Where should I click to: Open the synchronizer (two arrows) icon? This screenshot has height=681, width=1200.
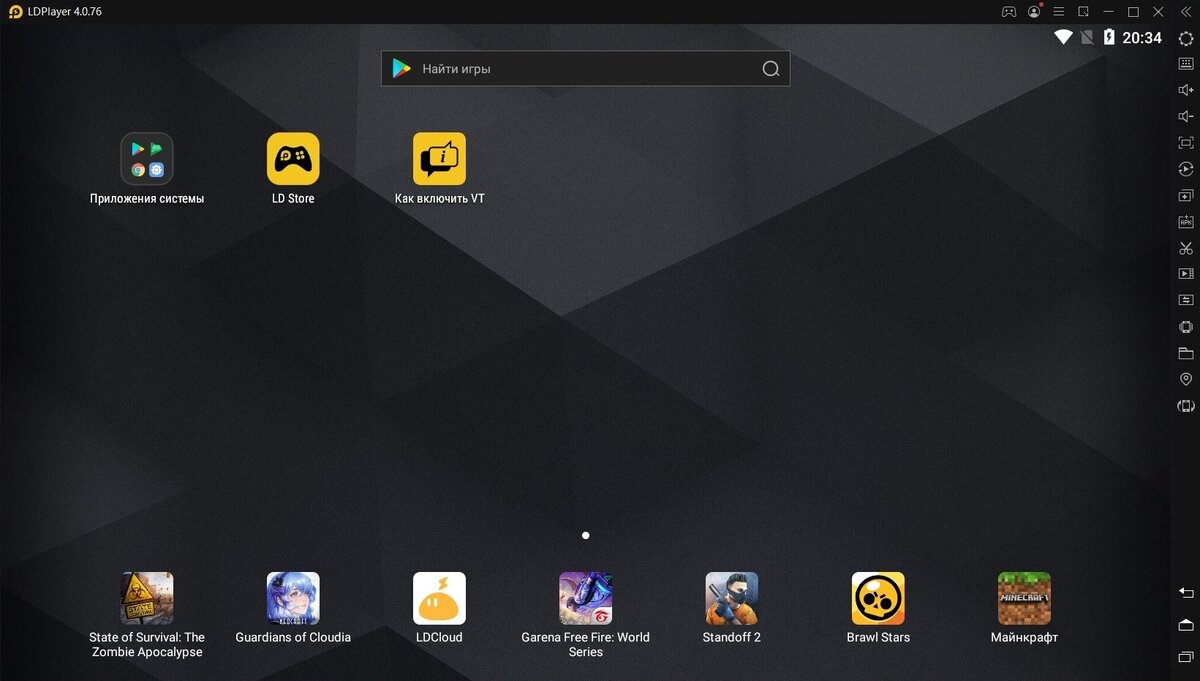(1186, 299)
